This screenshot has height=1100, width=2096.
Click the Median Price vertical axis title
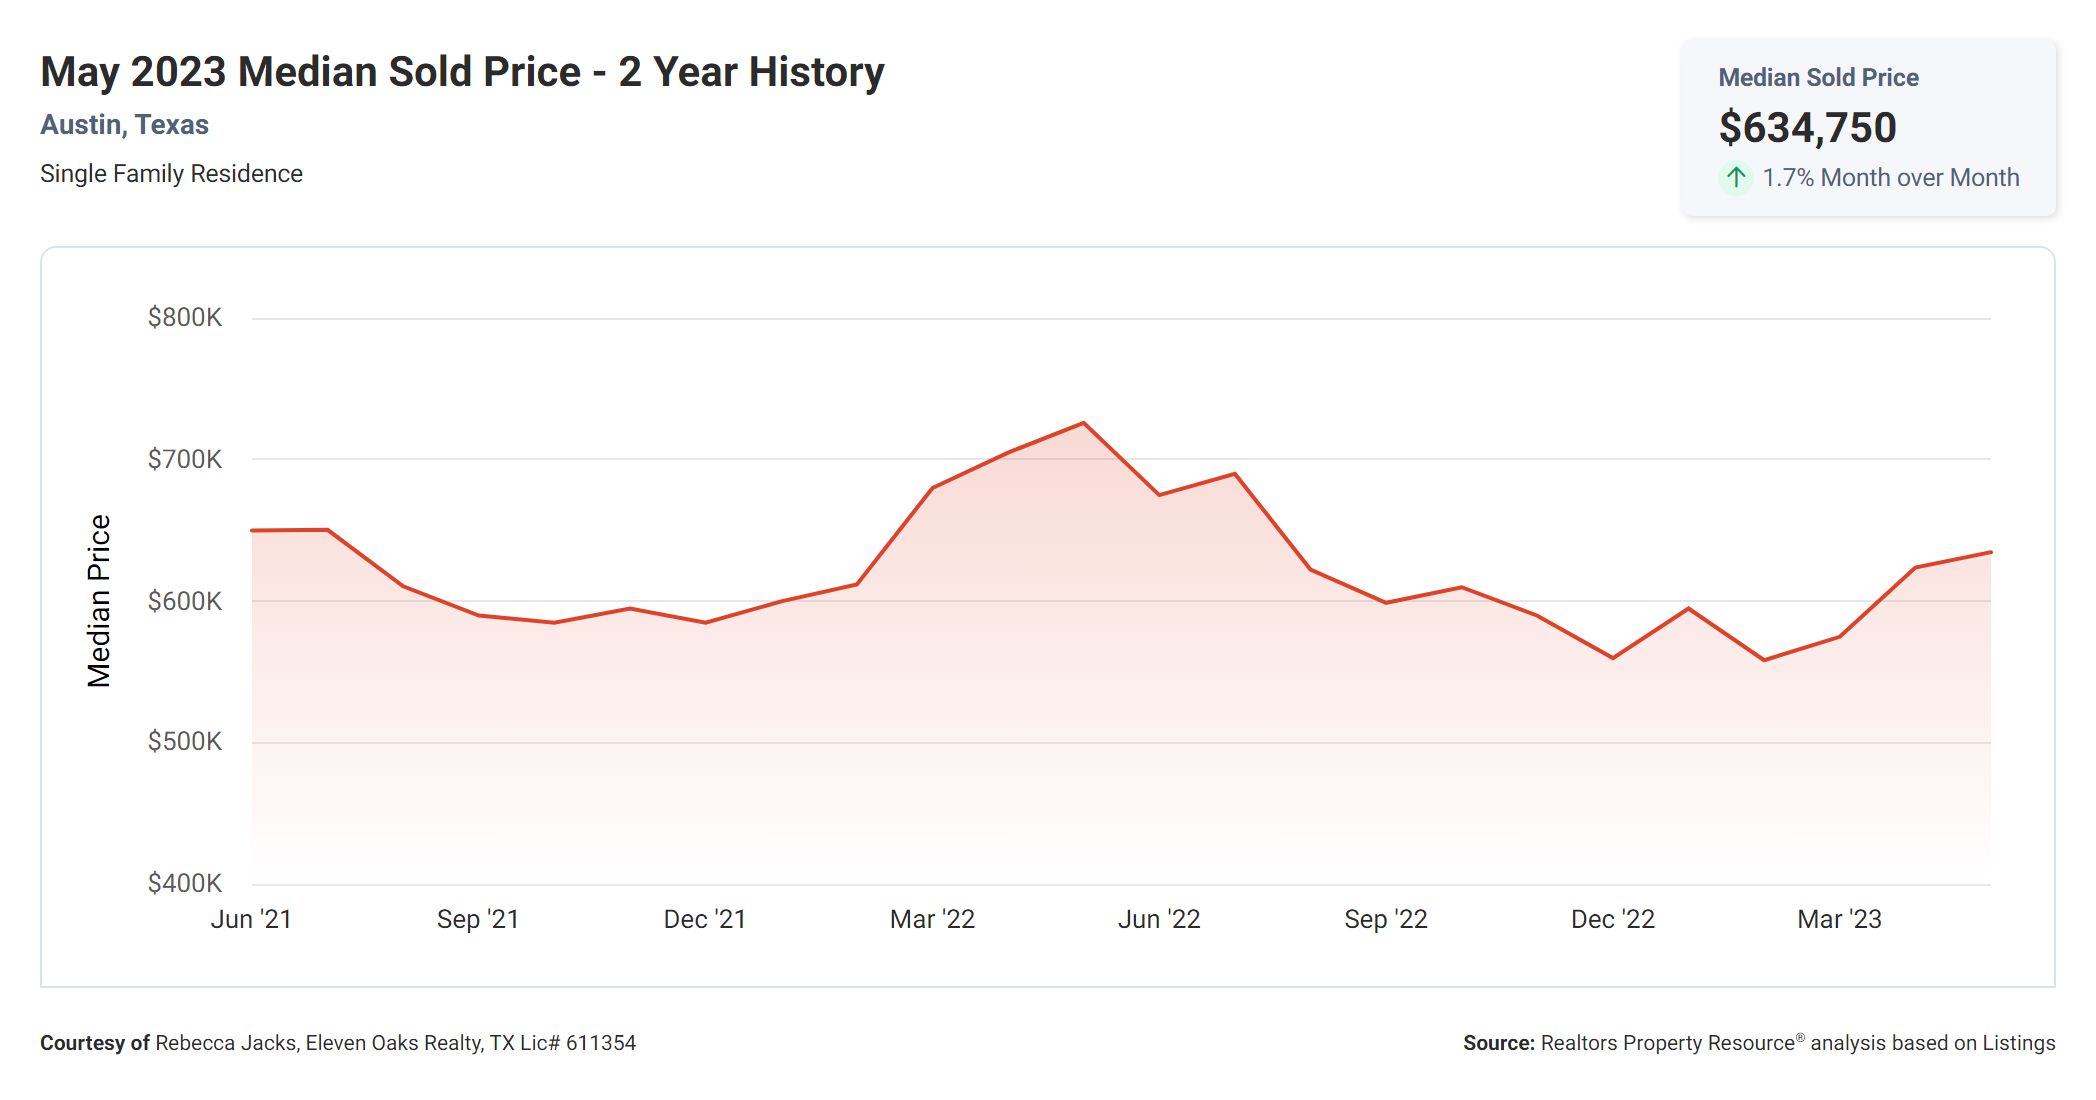coord(99,601)
